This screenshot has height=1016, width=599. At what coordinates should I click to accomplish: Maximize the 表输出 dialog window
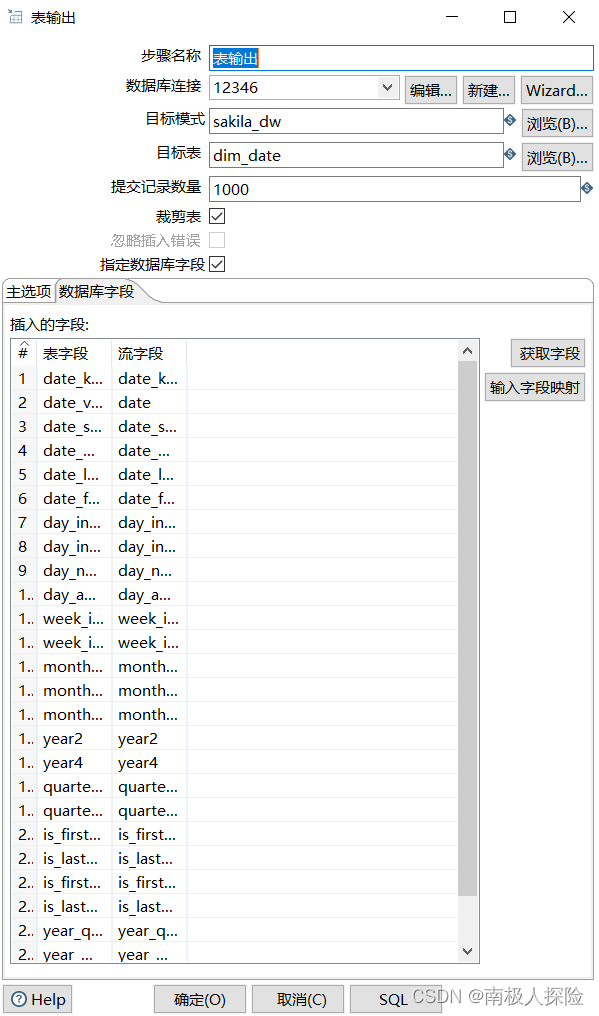(510, 17)
